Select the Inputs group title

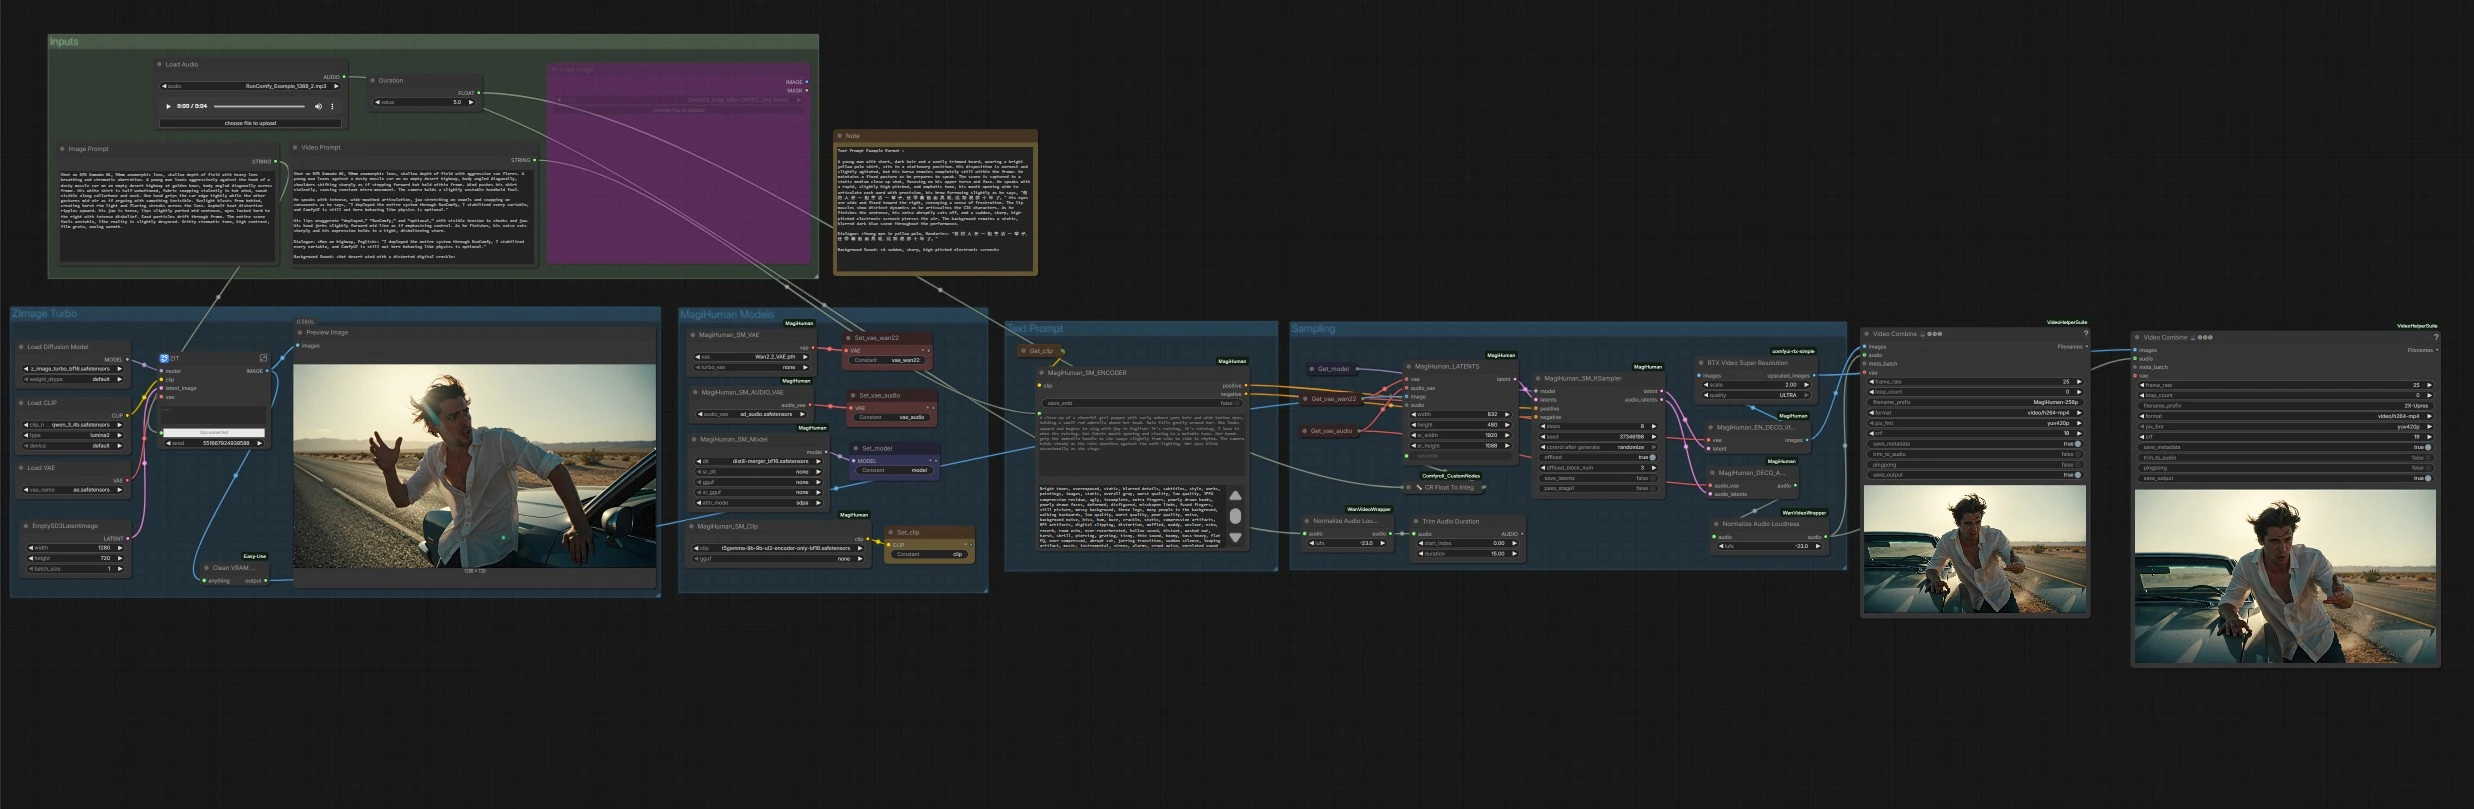click(64, 42)
